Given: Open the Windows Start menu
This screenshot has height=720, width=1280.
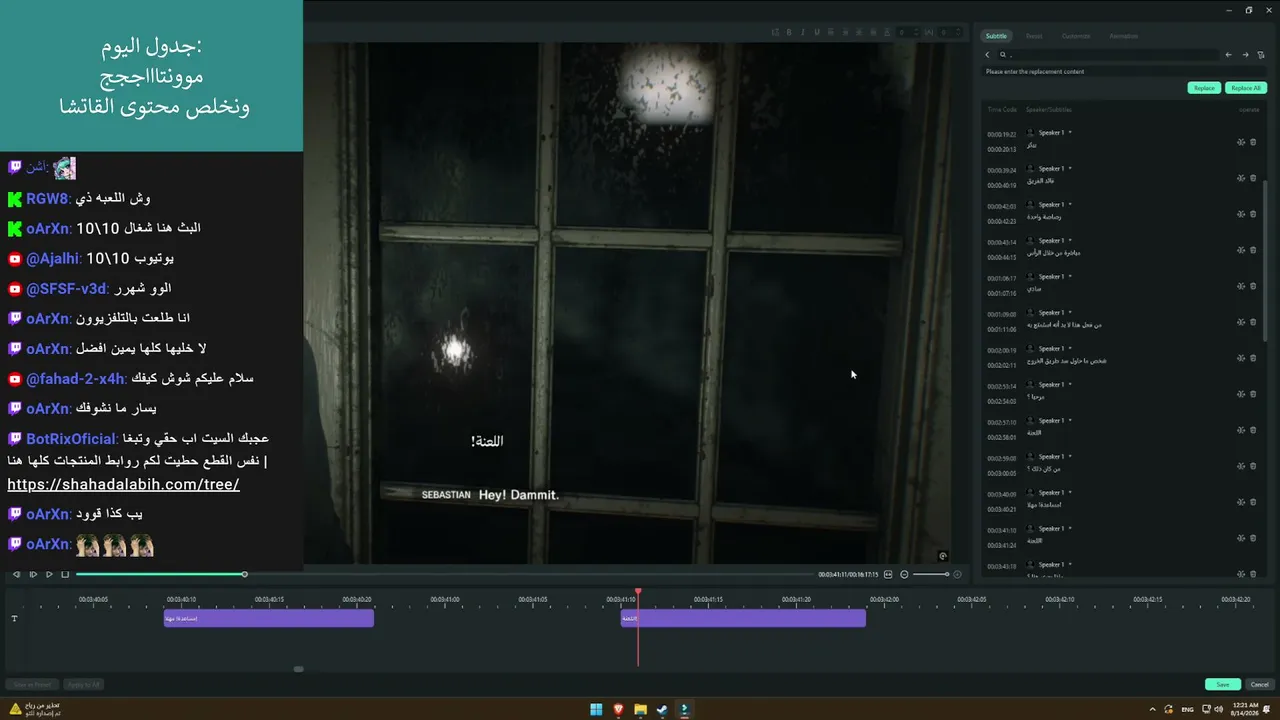Looking at the screenshot, I should [596, 709].
